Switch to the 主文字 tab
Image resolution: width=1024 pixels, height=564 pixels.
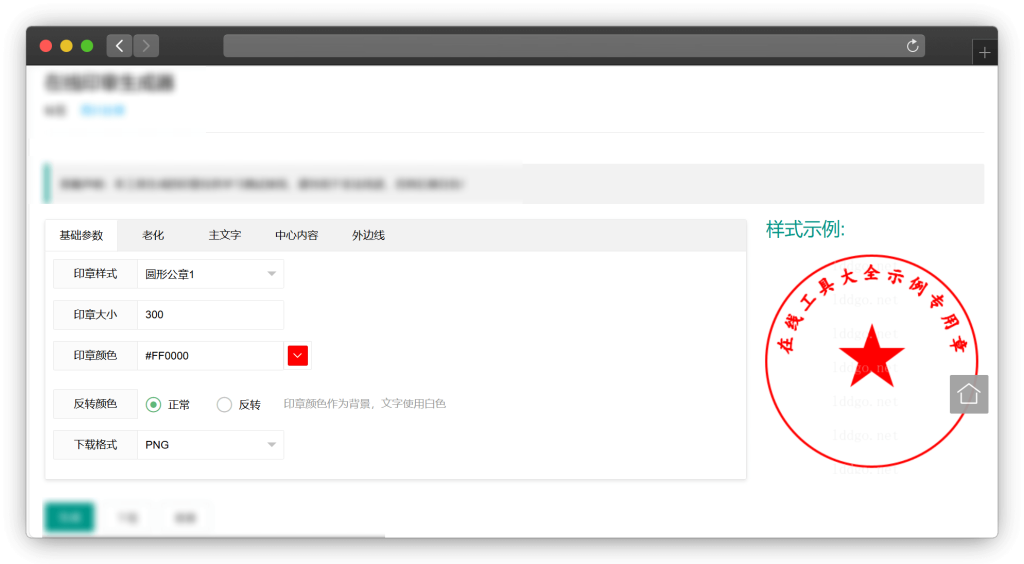tap(224, 236)
